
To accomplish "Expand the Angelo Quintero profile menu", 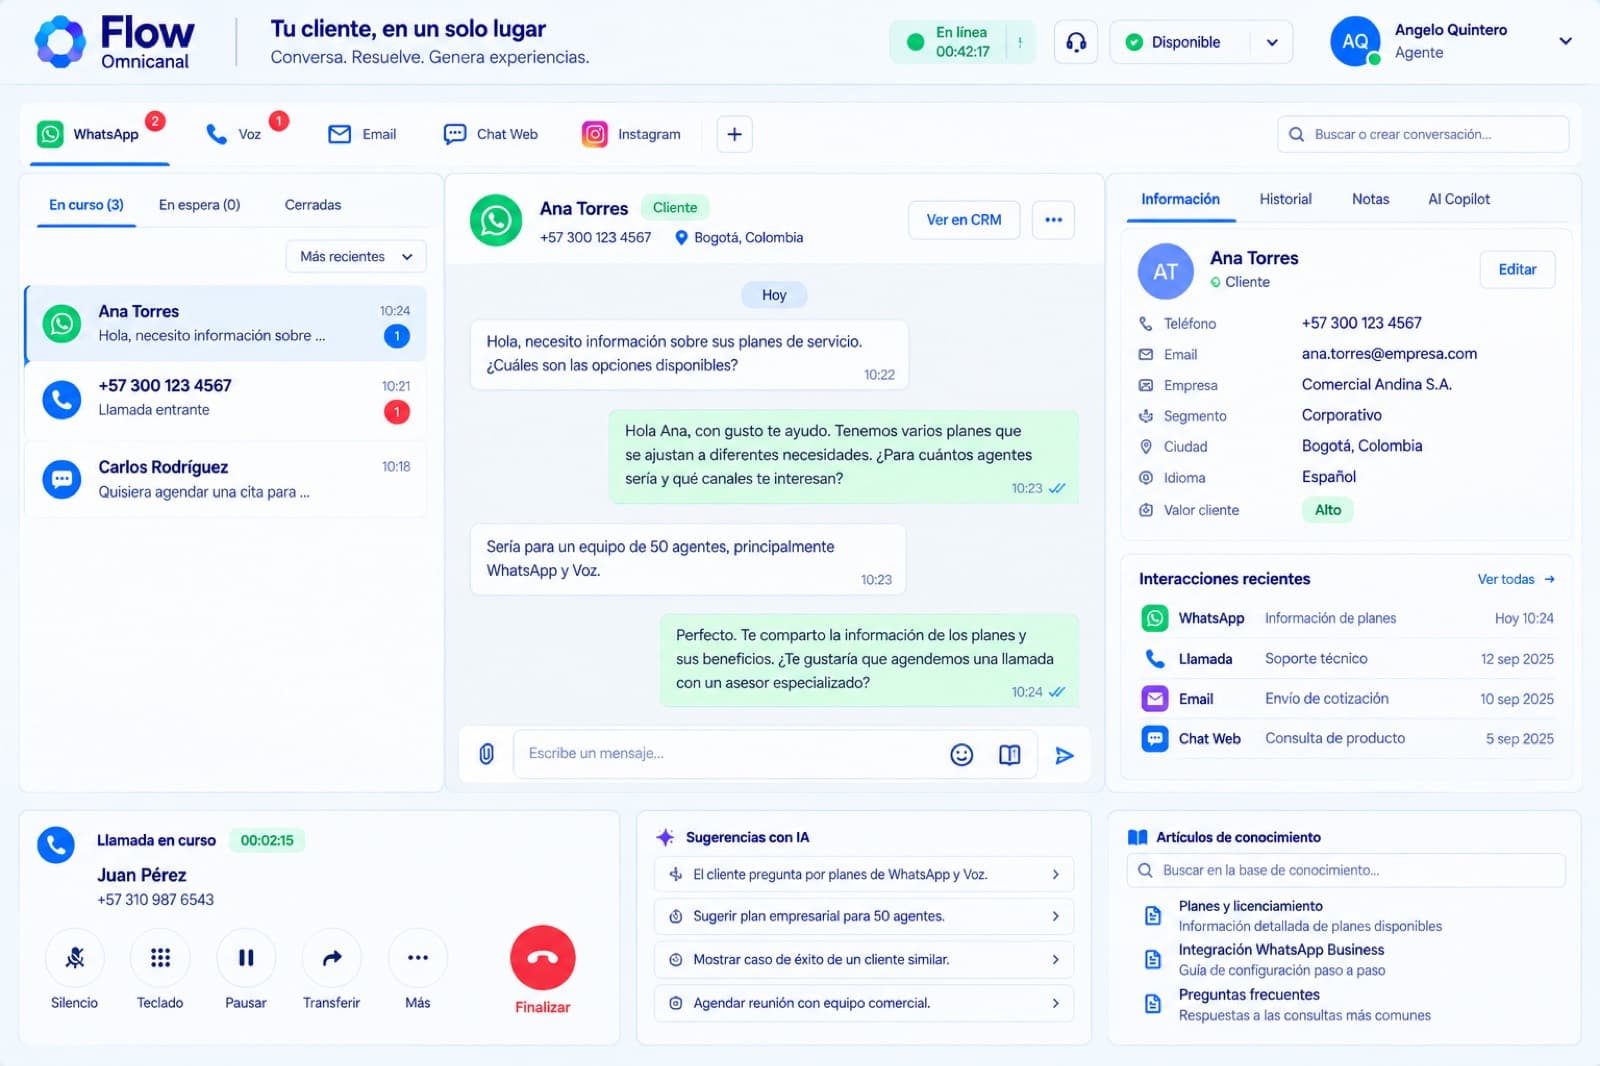I will pyautogui.click(x=1565, y=41).
